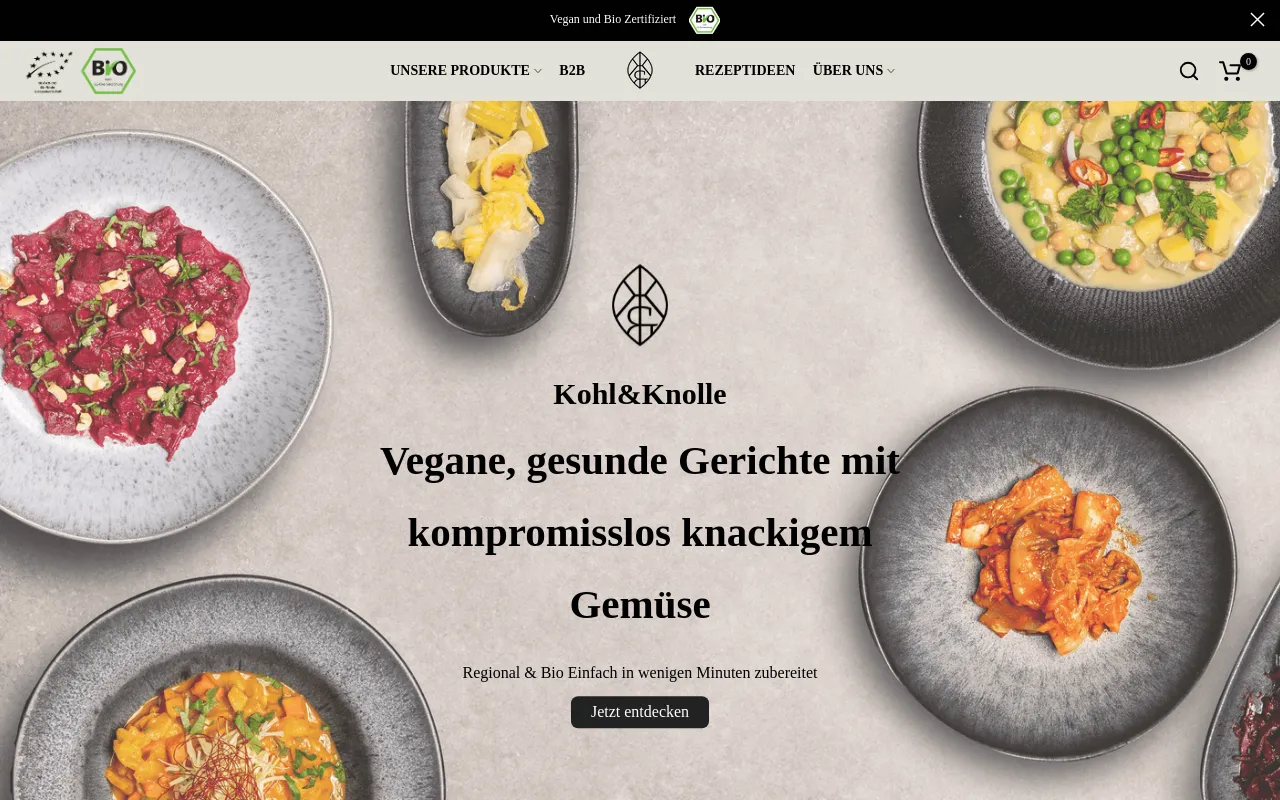Open the search magnifier icon
1280x800 pixels.
click(x=1188, y=71)
